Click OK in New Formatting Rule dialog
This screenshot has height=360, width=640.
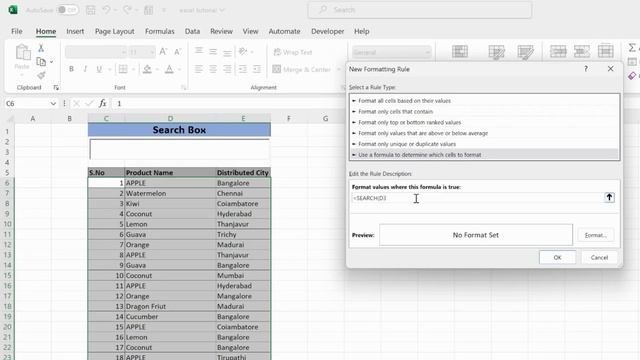tap(557, 257)
